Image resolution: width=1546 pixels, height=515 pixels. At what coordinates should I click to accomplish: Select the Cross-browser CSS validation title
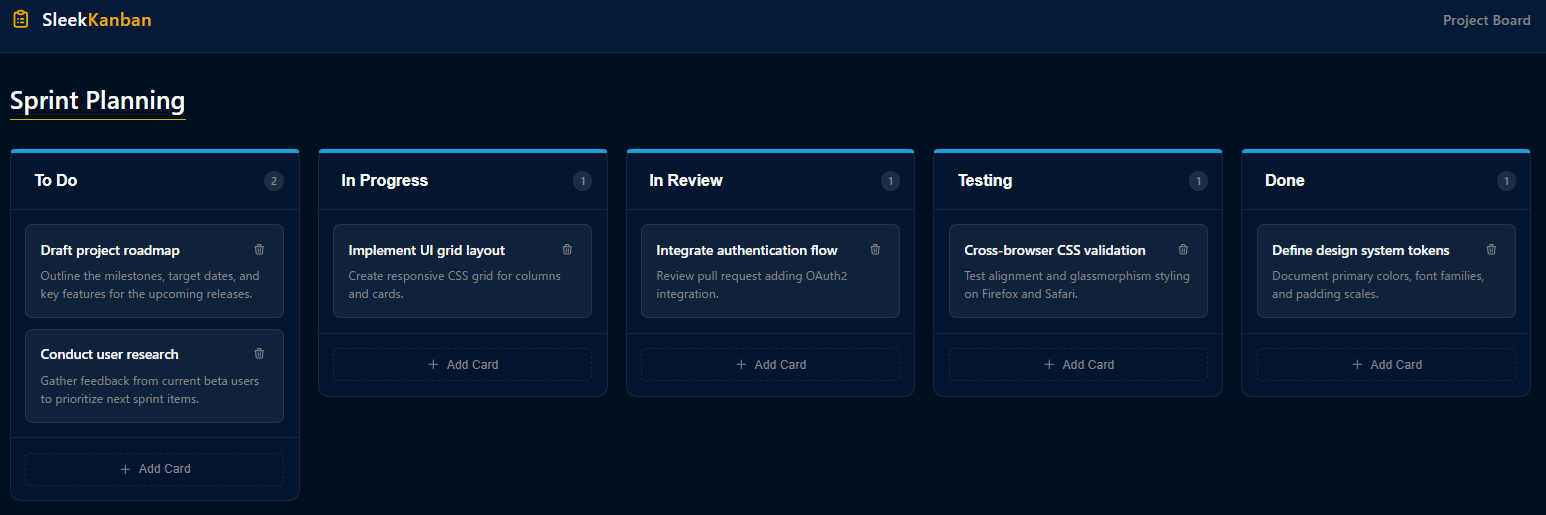pos(1055,250)
